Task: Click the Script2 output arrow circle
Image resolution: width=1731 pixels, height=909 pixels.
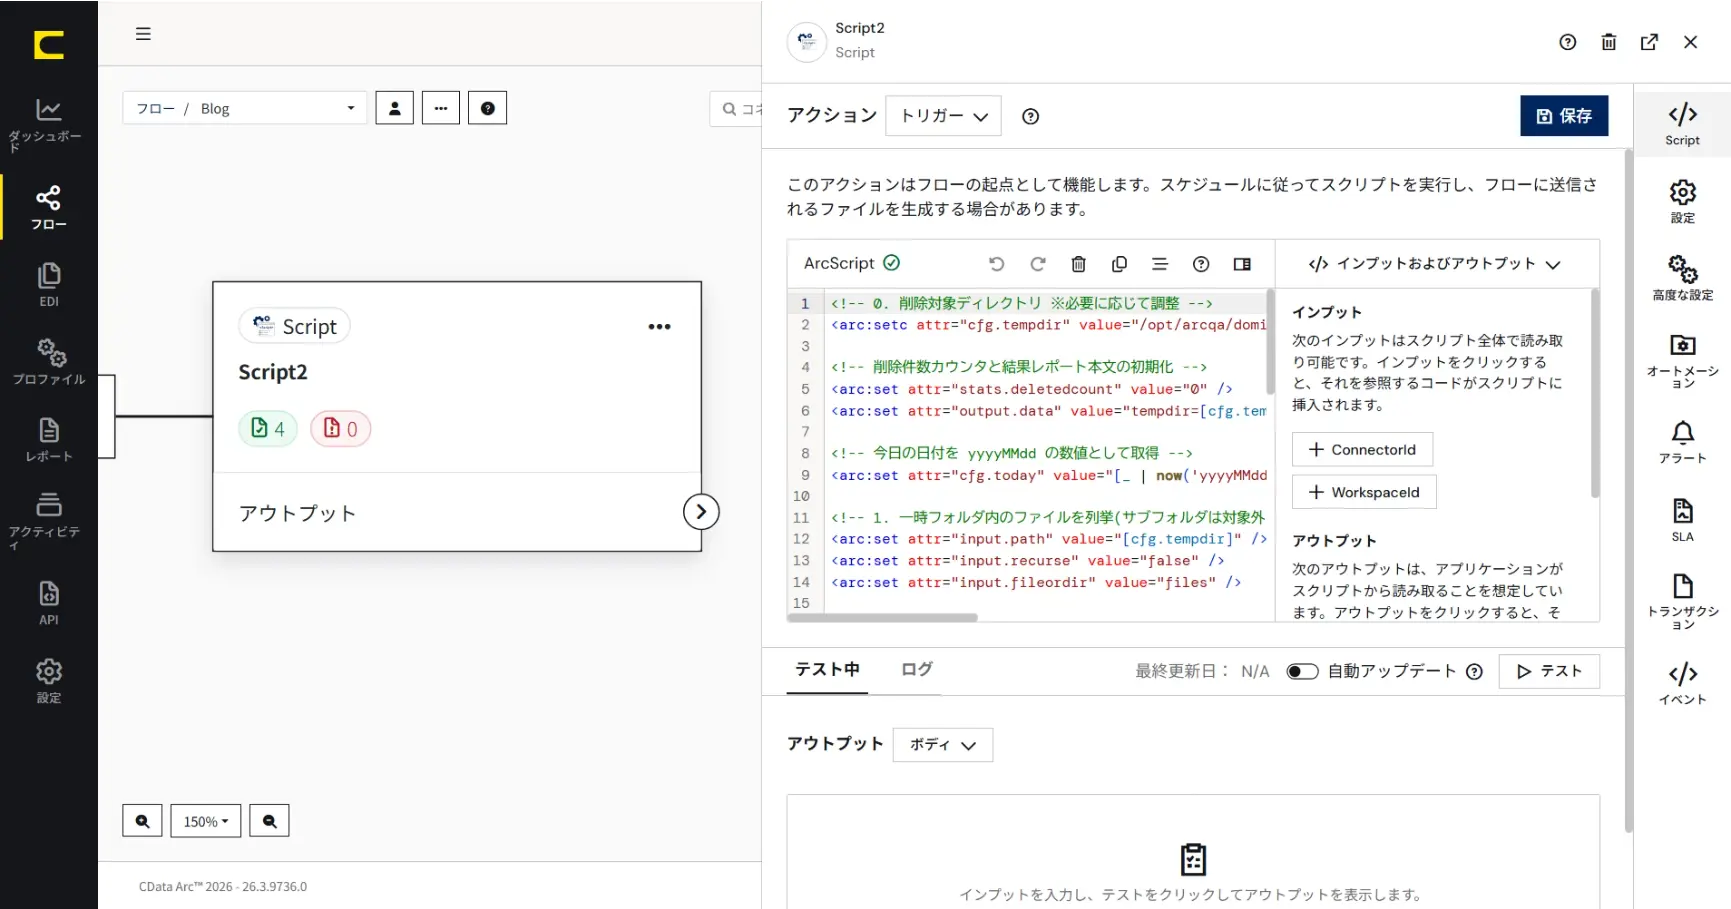Action: point(701,512)
